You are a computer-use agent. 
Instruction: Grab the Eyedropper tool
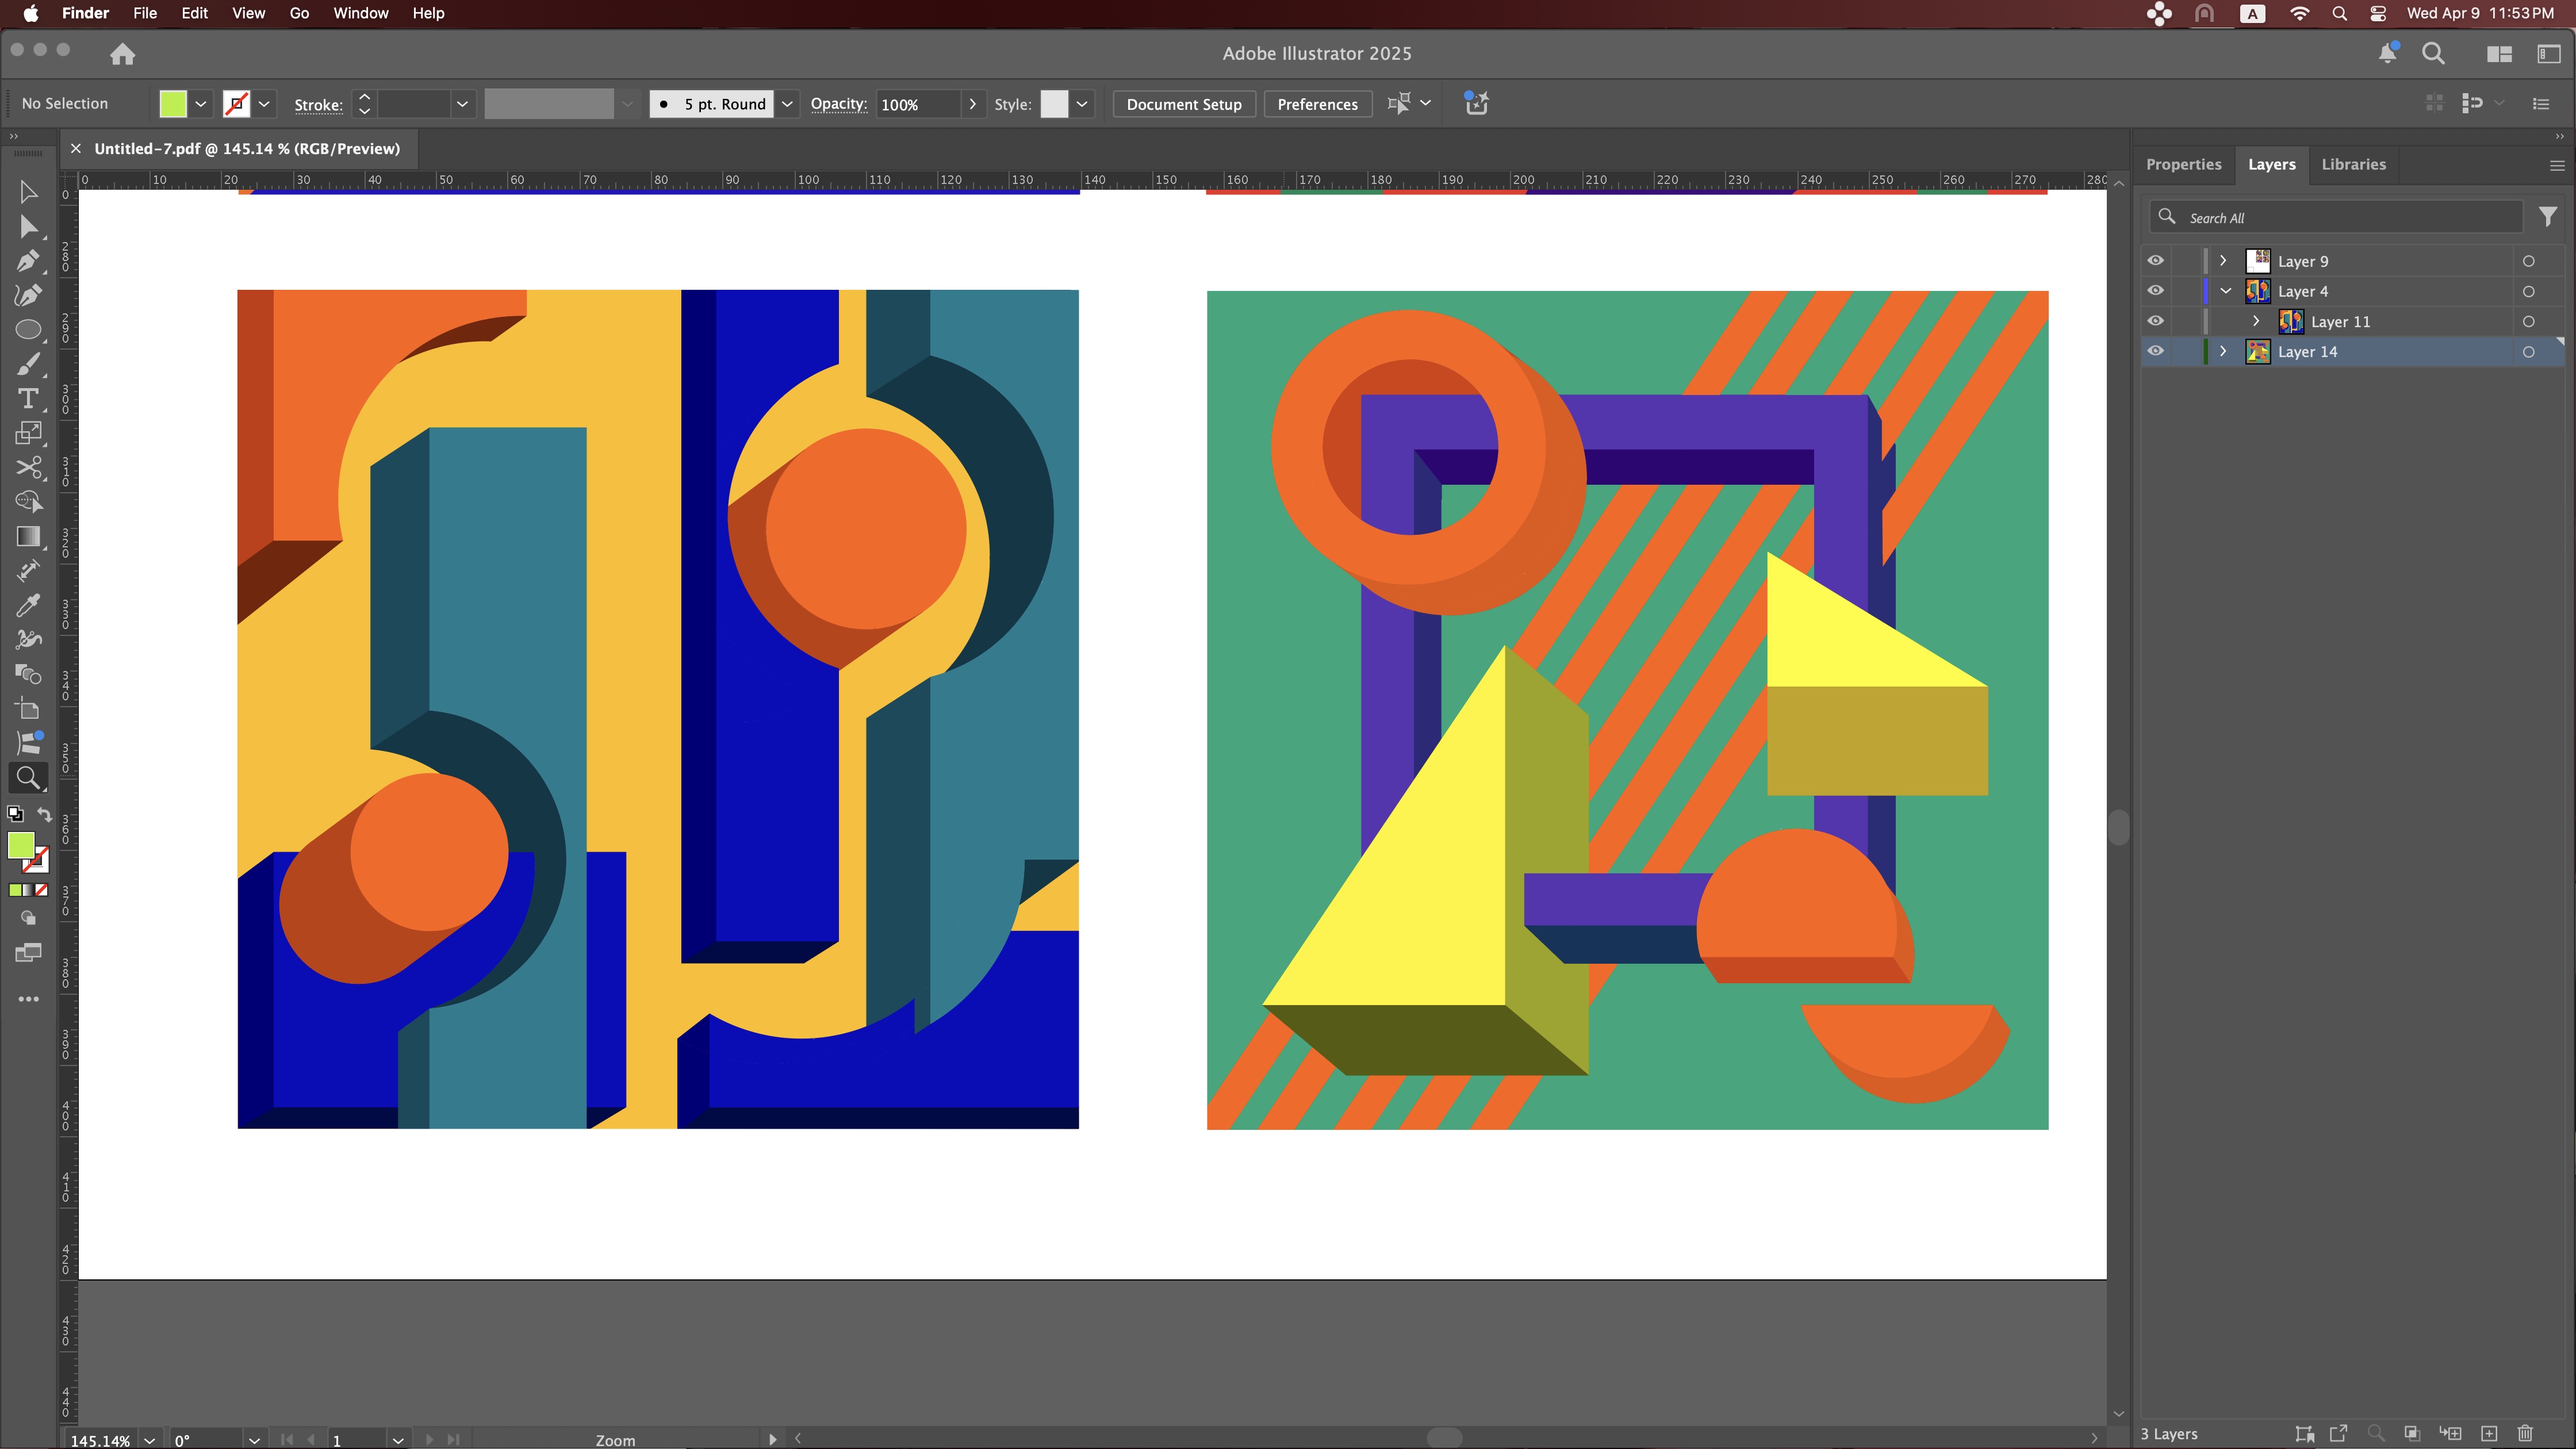click(29, 604)
